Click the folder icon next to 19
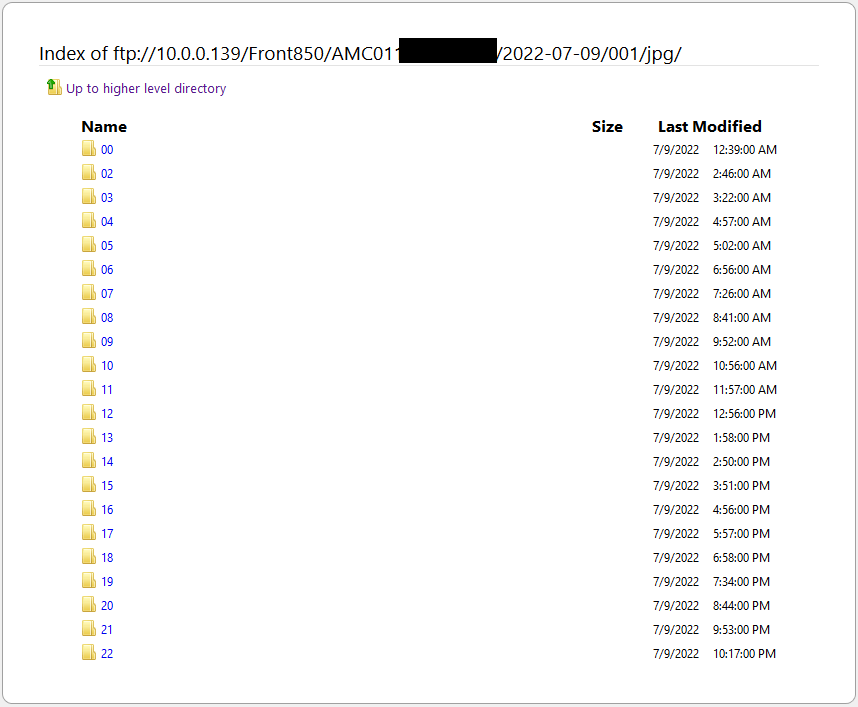Viewport: 858px width, 707px height. point(89,582)
